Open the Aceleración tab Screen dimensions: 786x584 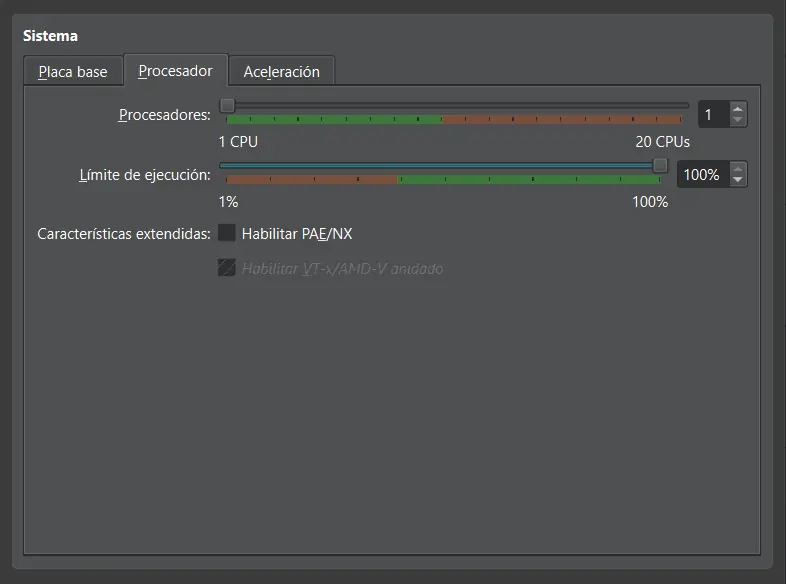tap(281, 72)
